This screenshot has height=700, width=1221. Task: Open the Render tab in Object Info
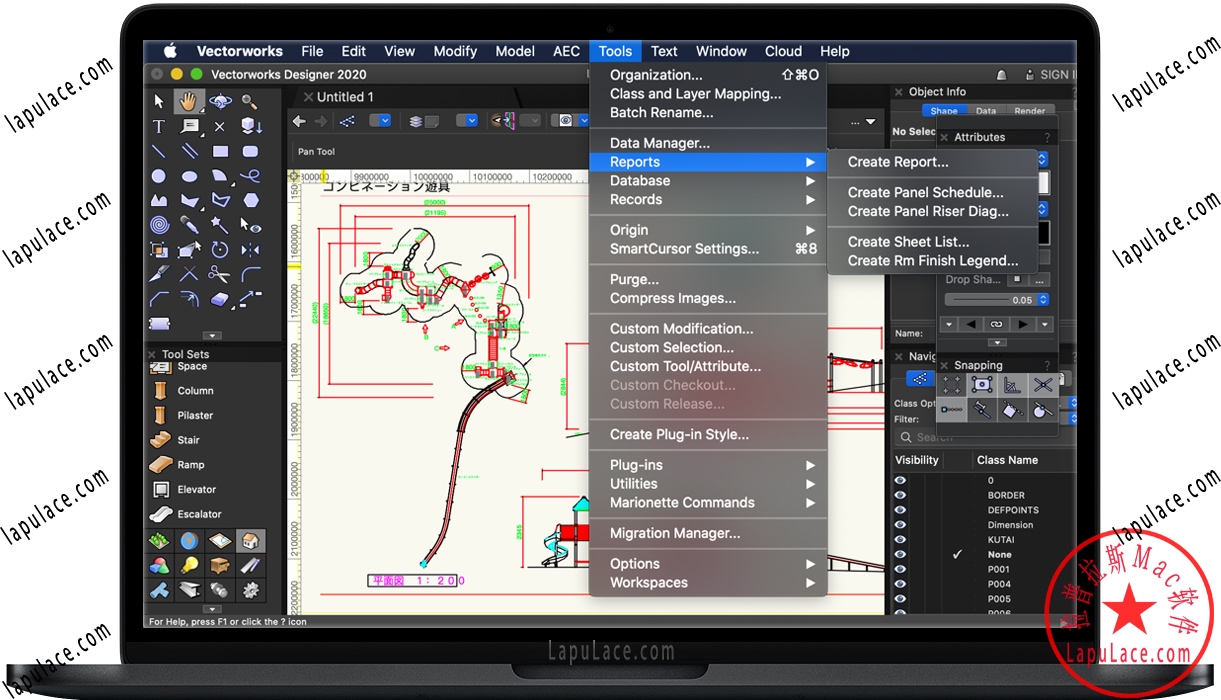point(1029,111)
